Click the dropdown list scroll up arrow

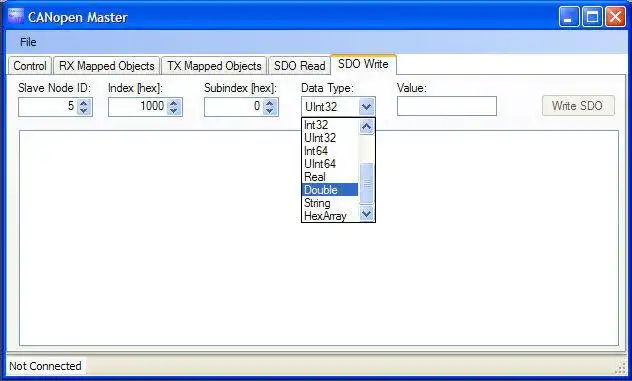click(366, 127)
